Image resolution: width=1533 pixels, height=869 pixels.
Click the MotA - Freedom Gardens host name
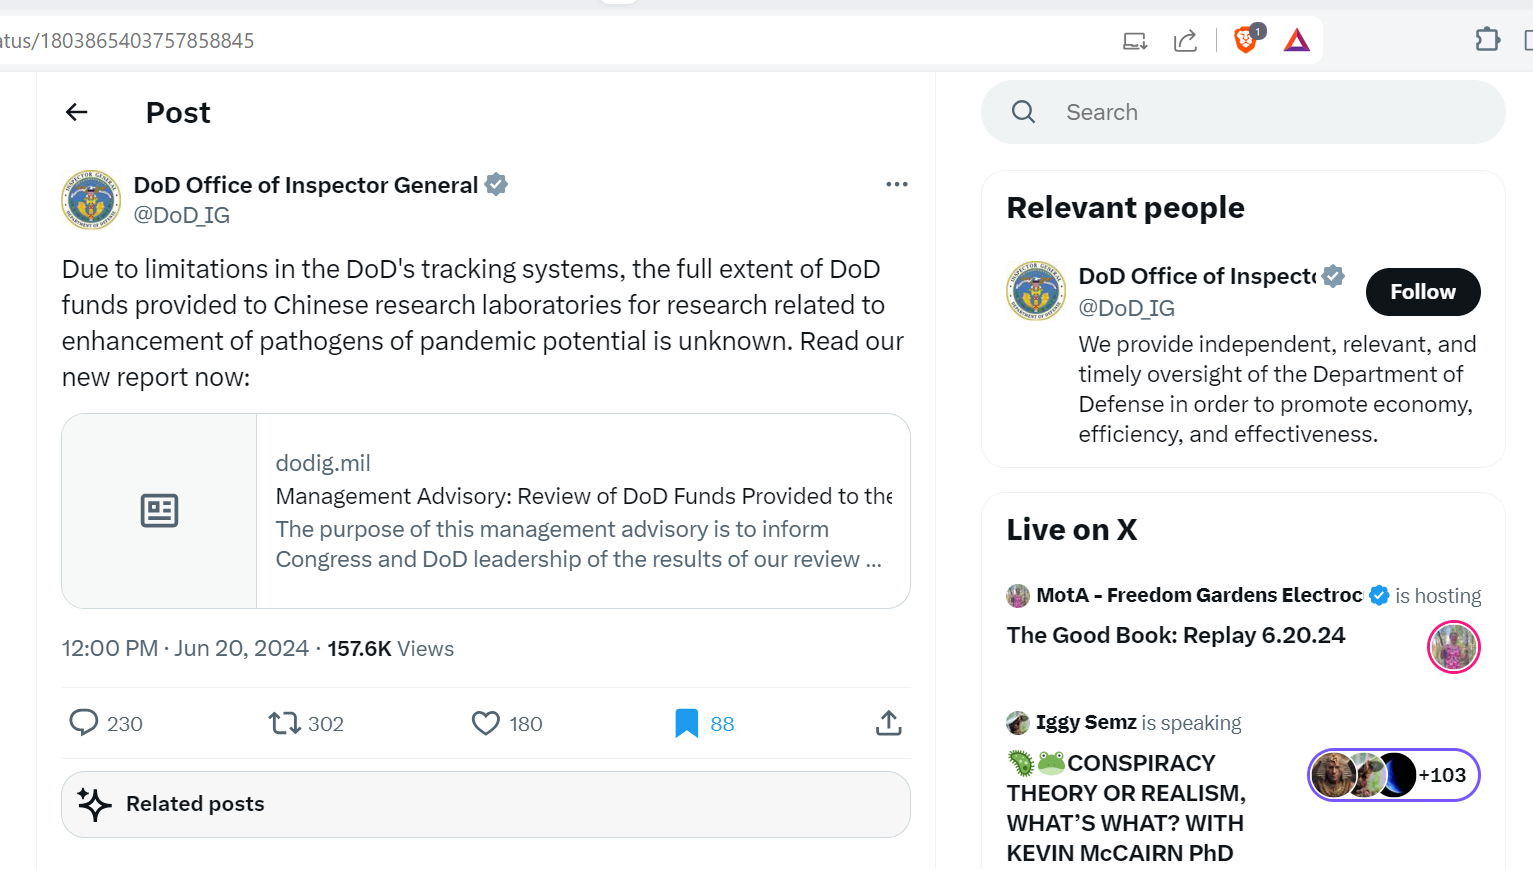[1199, 595]
